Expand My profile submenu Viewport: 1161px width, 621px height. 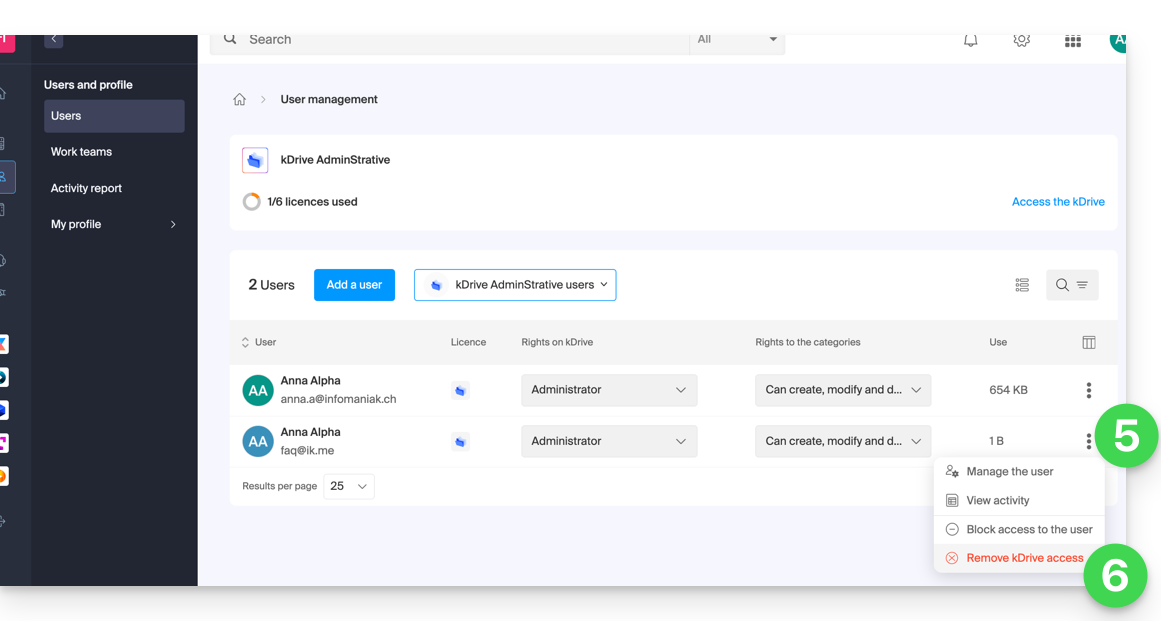(113, 224)
